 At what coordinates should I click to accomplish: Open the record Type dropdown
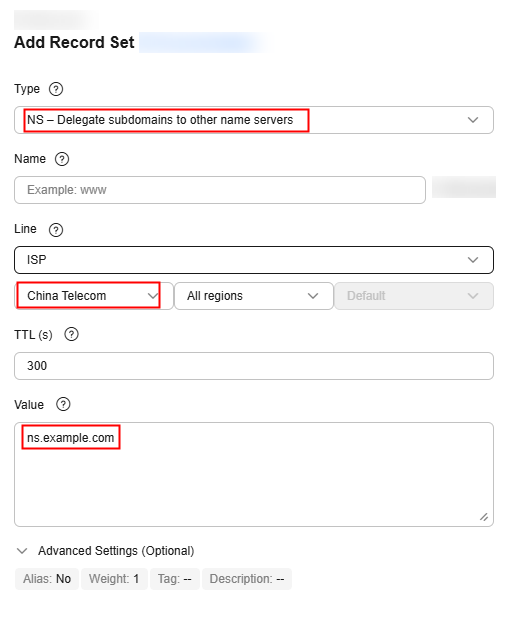click(x=254, y=120)
